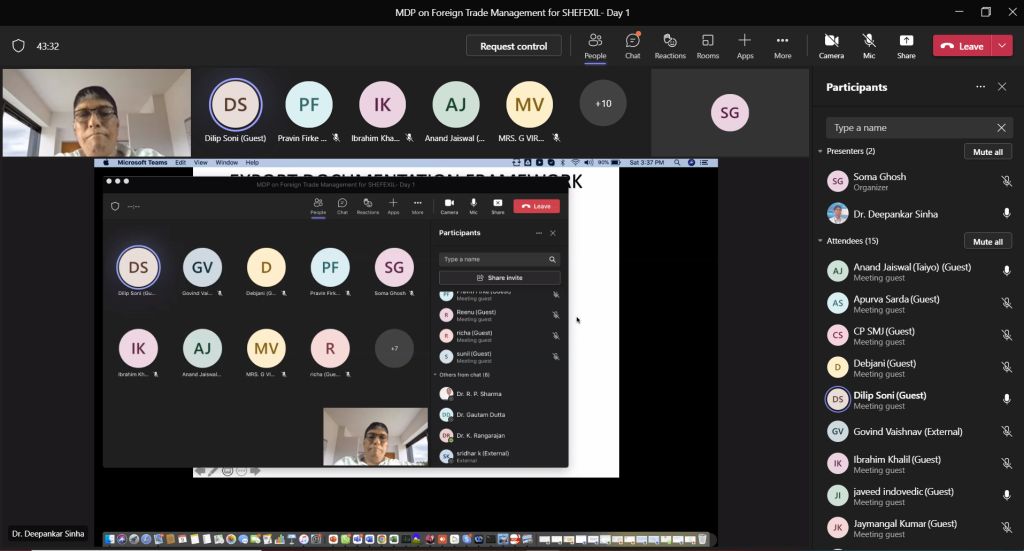1024x551 pixels.
Task: Click the Request control button
Action: click(x=513, y=46)
